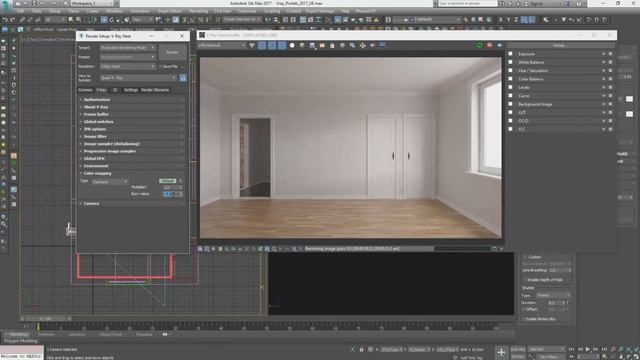This screenshot has width=640, height=360.
Task: Click the Set Key button
Action: 518,357
